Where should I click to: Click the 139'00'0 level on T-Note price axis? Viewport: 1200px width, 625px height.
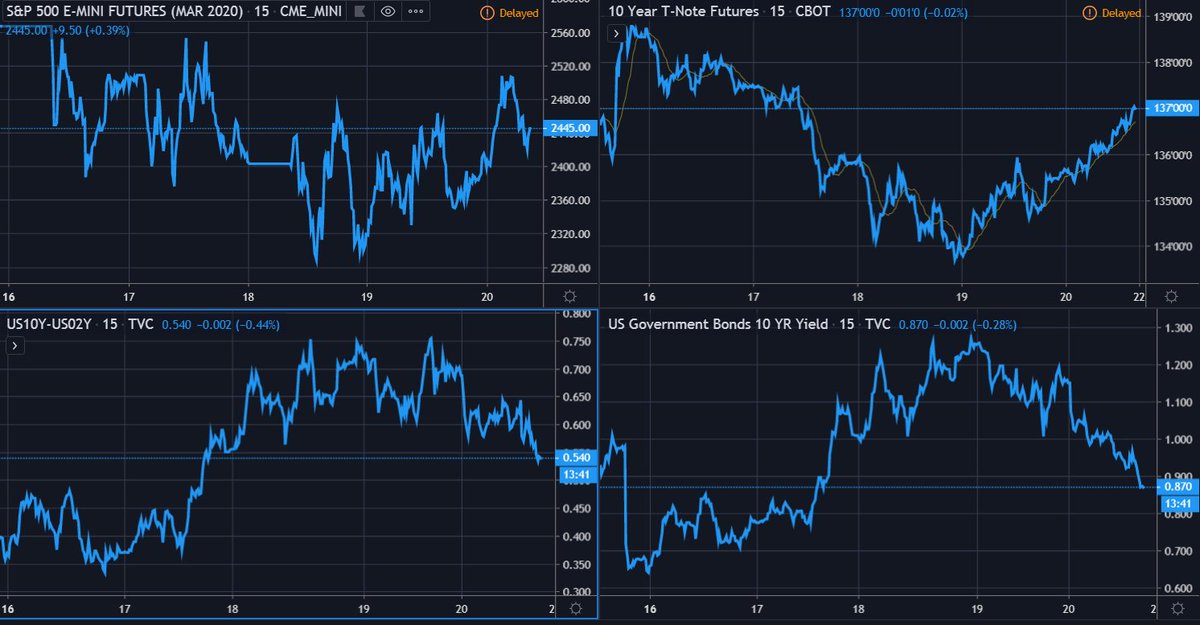(x=1175, y=18)
